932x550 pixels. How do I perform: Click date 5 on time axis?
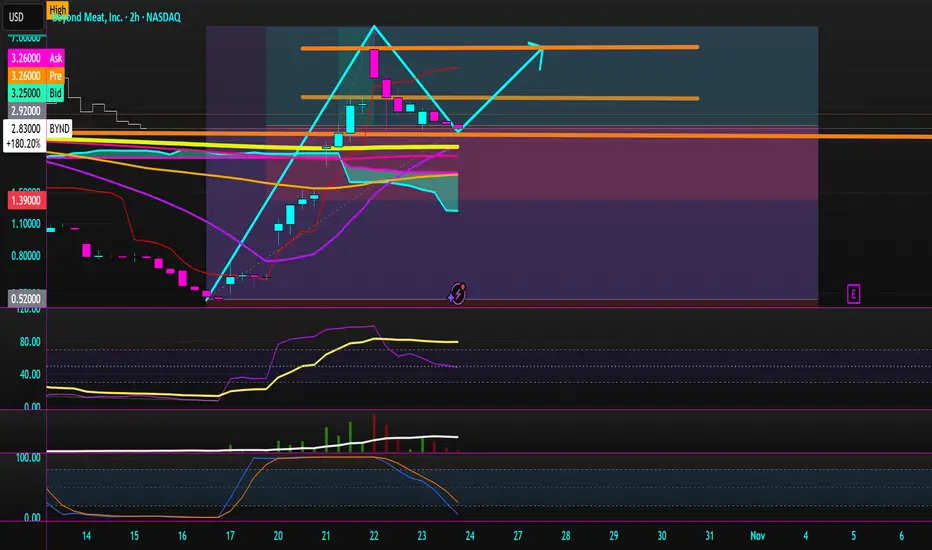(854, 536)
